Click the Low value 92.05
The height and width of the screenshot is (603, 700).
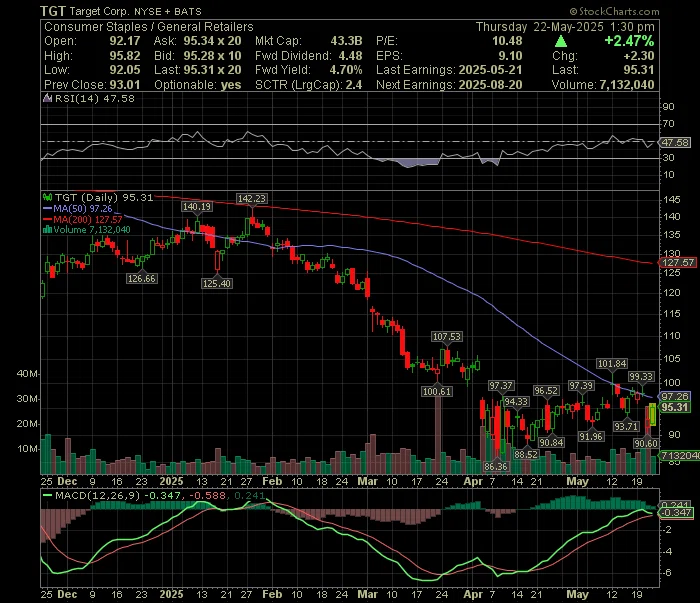[125, 70]
